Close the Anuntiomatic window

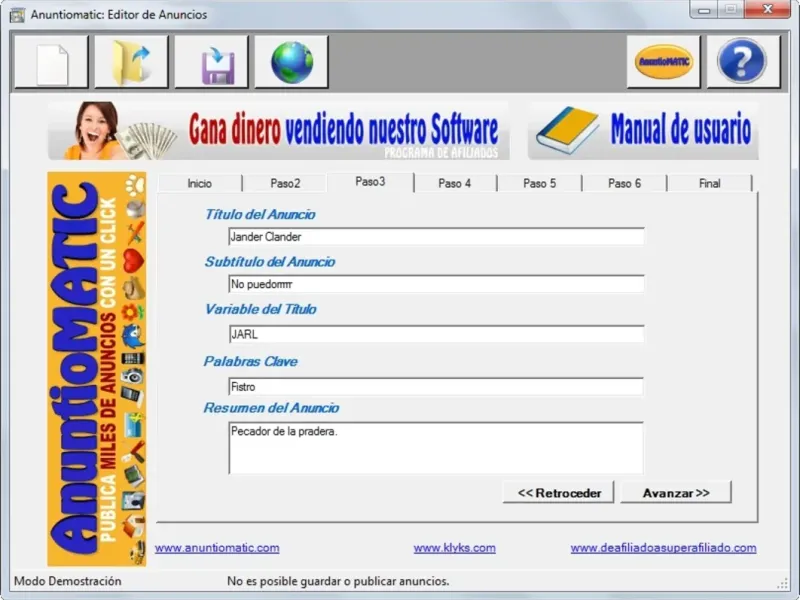coord(767,10)
